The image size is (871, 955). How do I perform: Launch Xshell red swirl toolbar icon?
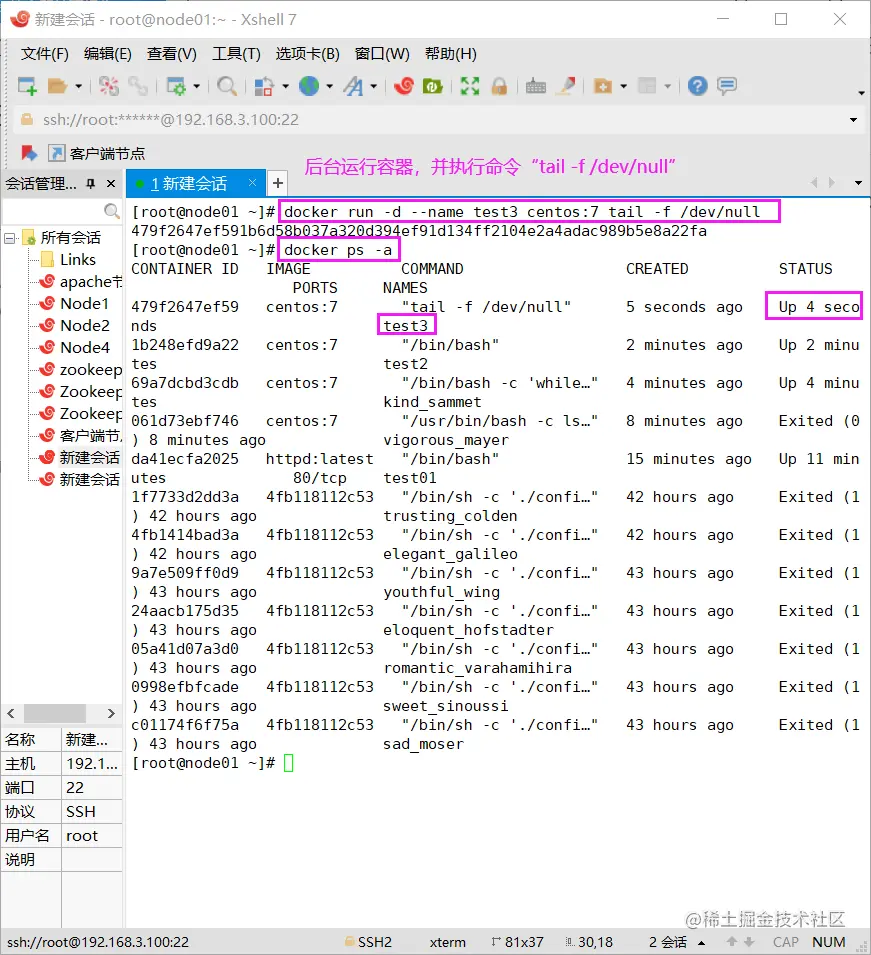coord(403,86)
